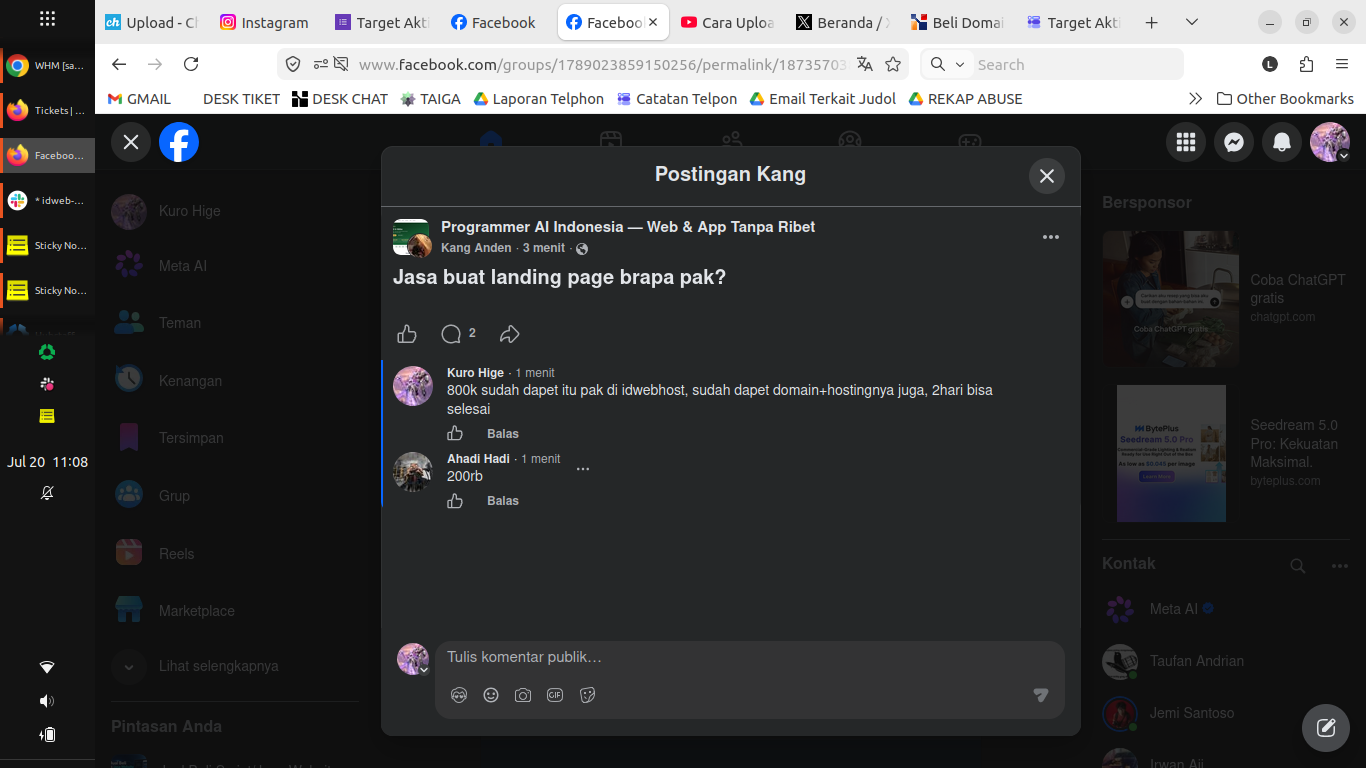Open the DESK CHAT bookmark
1366x768 pixels.
[x=340, y=98]
